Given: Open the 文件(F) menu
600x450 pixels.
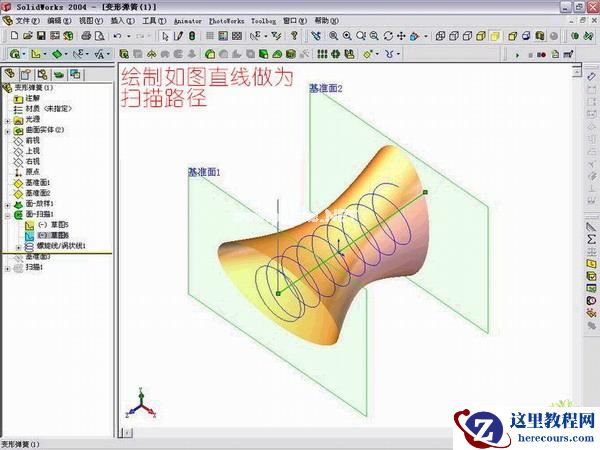Looking at the screenshot, I should (x=27, y=21).
